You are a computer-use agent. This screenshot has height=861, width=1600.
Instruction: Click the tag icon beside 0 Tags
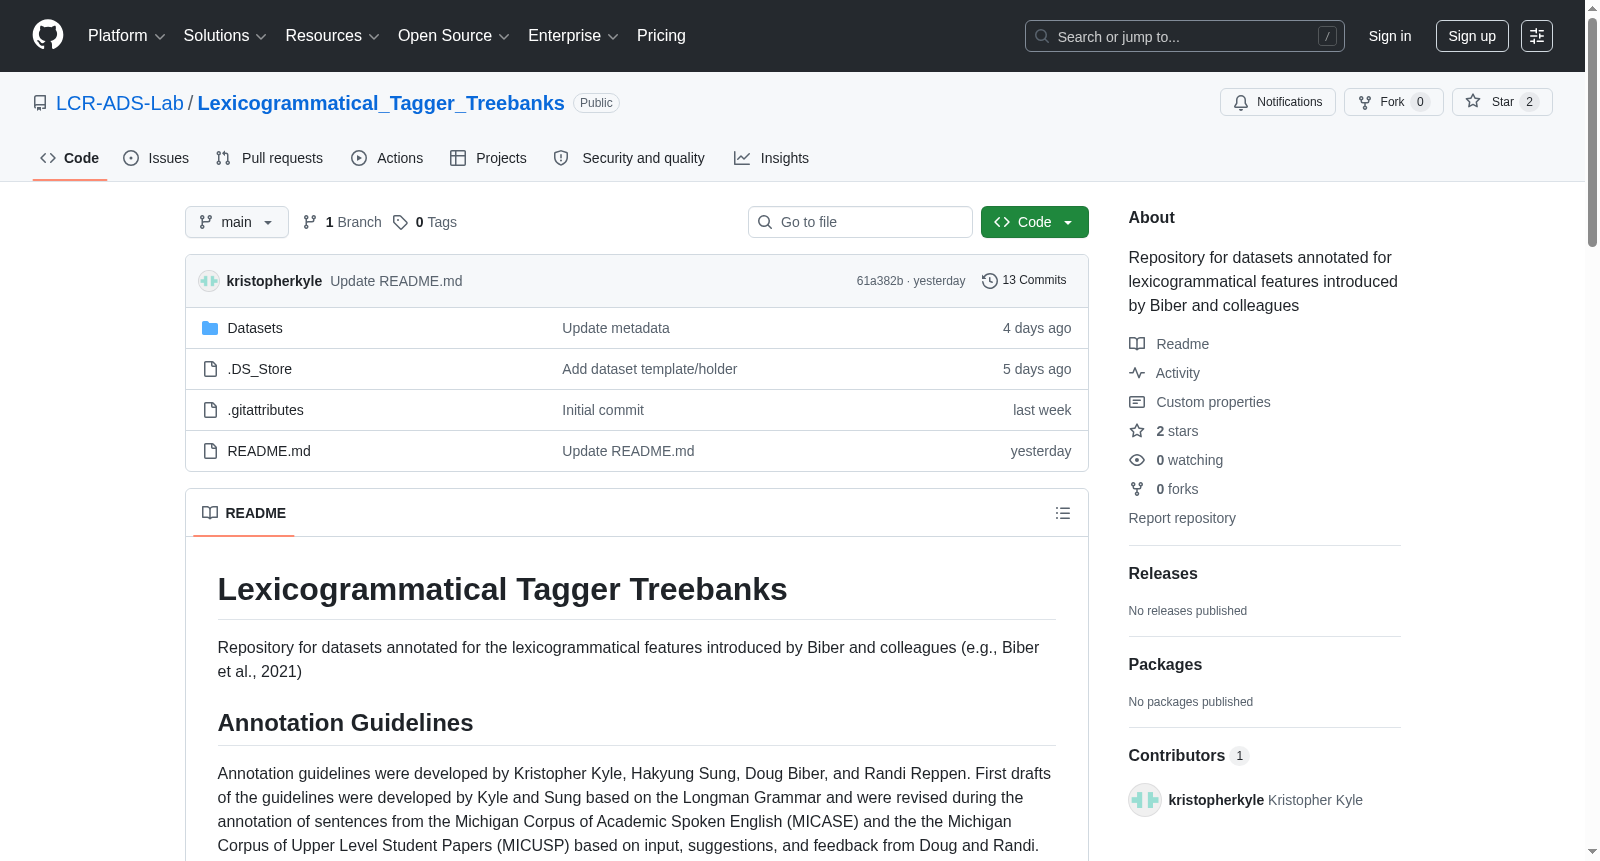[x=400, y=222]
